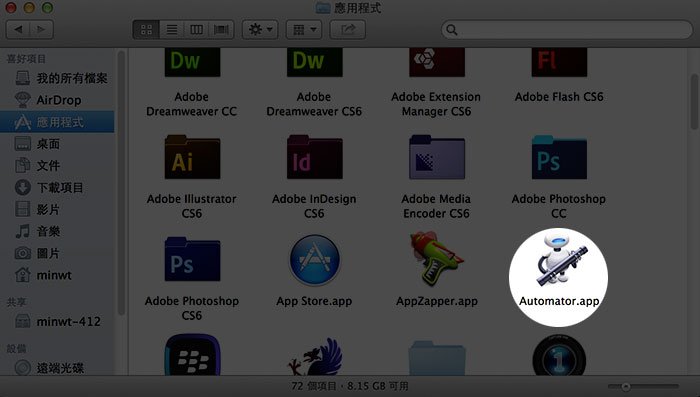Focus the Finder search field
The height and width of the screenshot is (397, 700).
coord(567,30)
